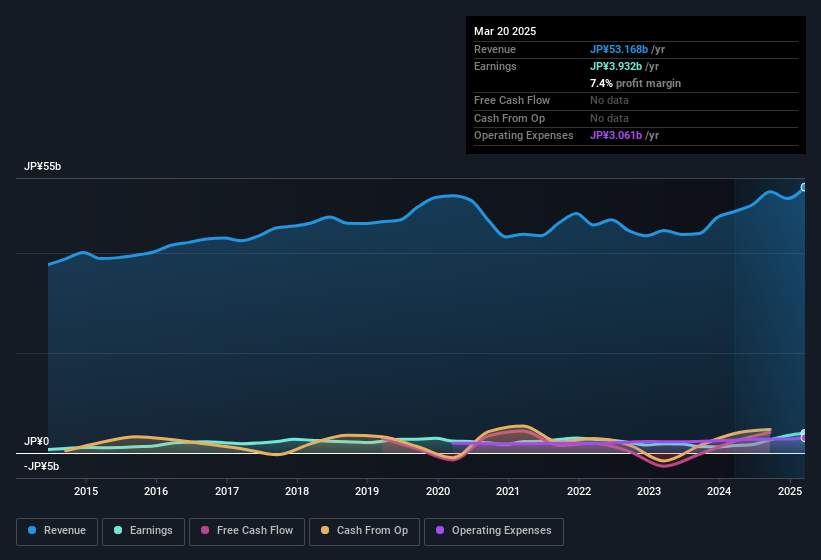
Task: Click the JP¥3.932b earnings value
Action: tap(616, 66)
